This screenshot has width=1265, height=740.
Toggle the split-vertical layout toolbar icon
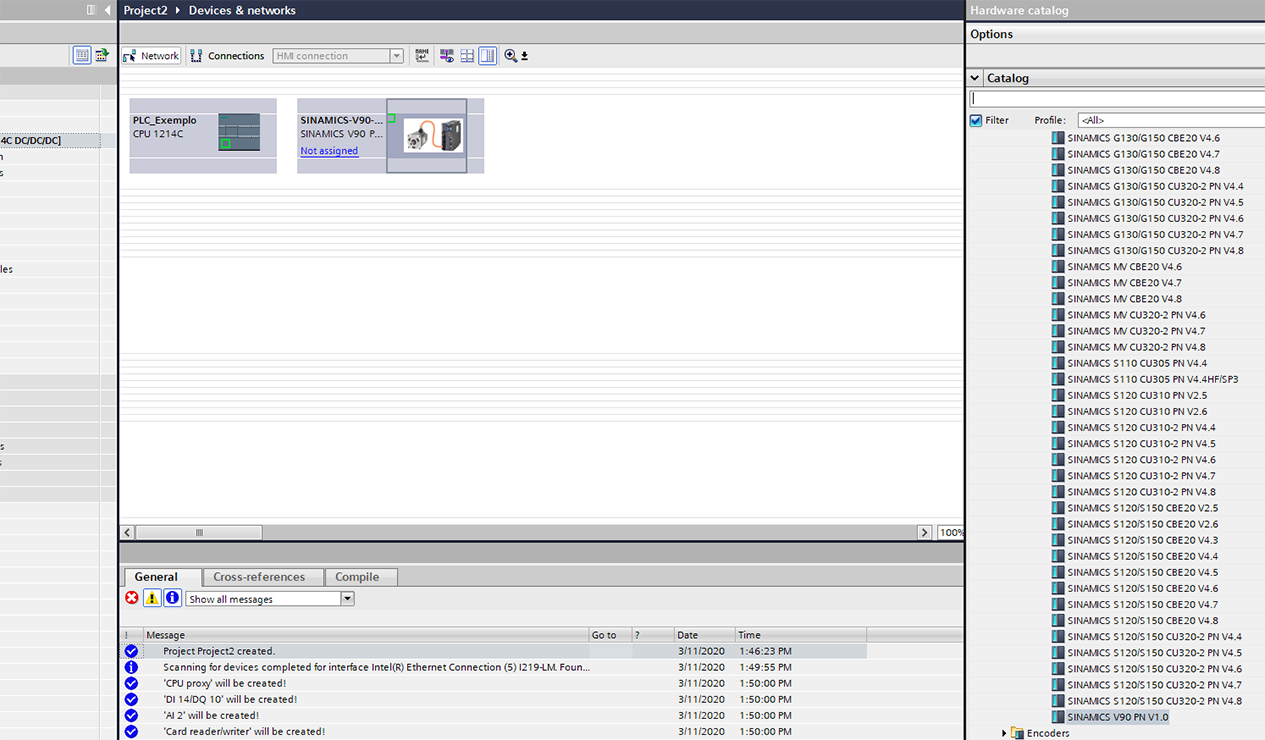pyautogui.click(x=487, y=56)
